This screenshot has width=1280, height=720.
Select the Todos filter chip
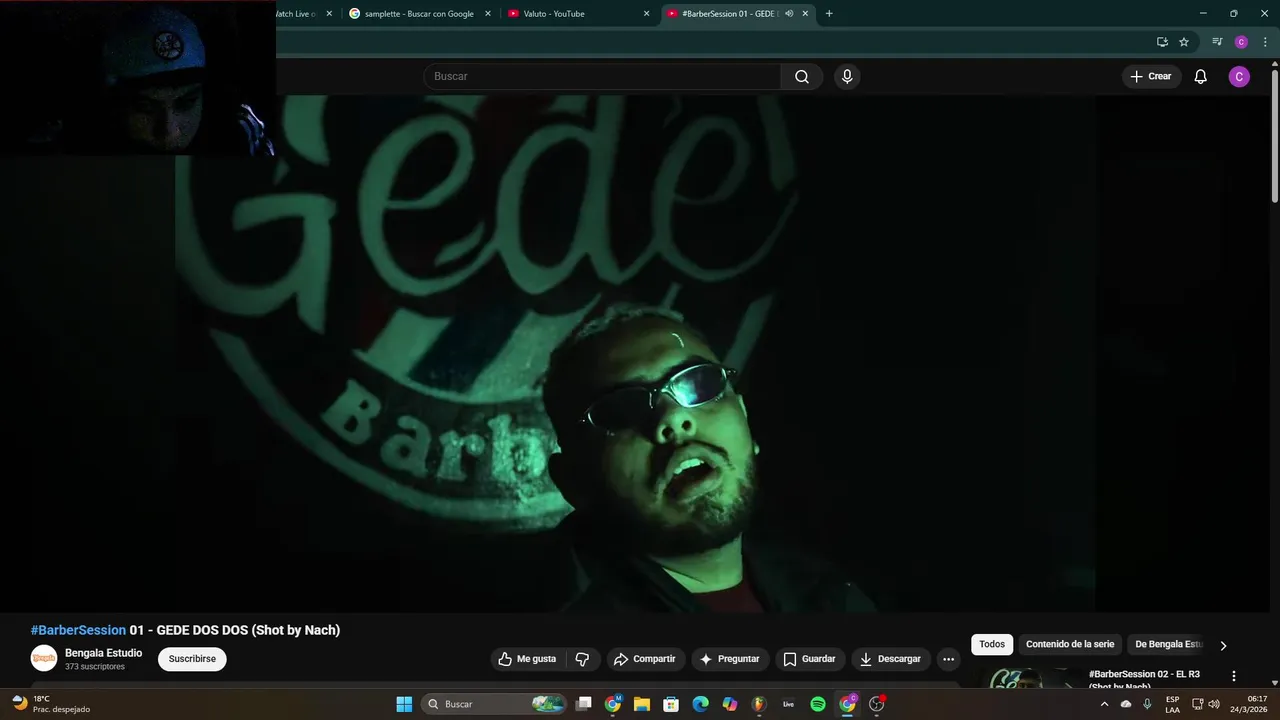(992, 645)
